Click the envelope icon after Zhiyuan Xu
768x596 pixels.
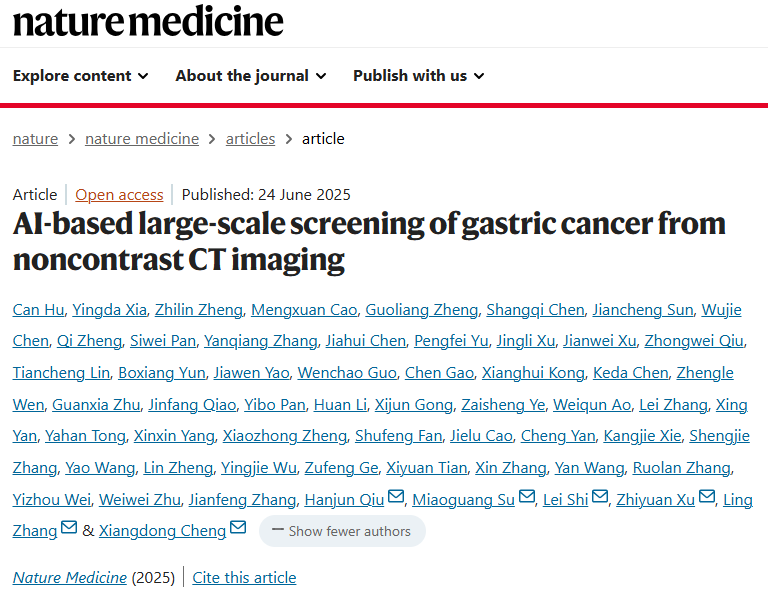[707, 497]
